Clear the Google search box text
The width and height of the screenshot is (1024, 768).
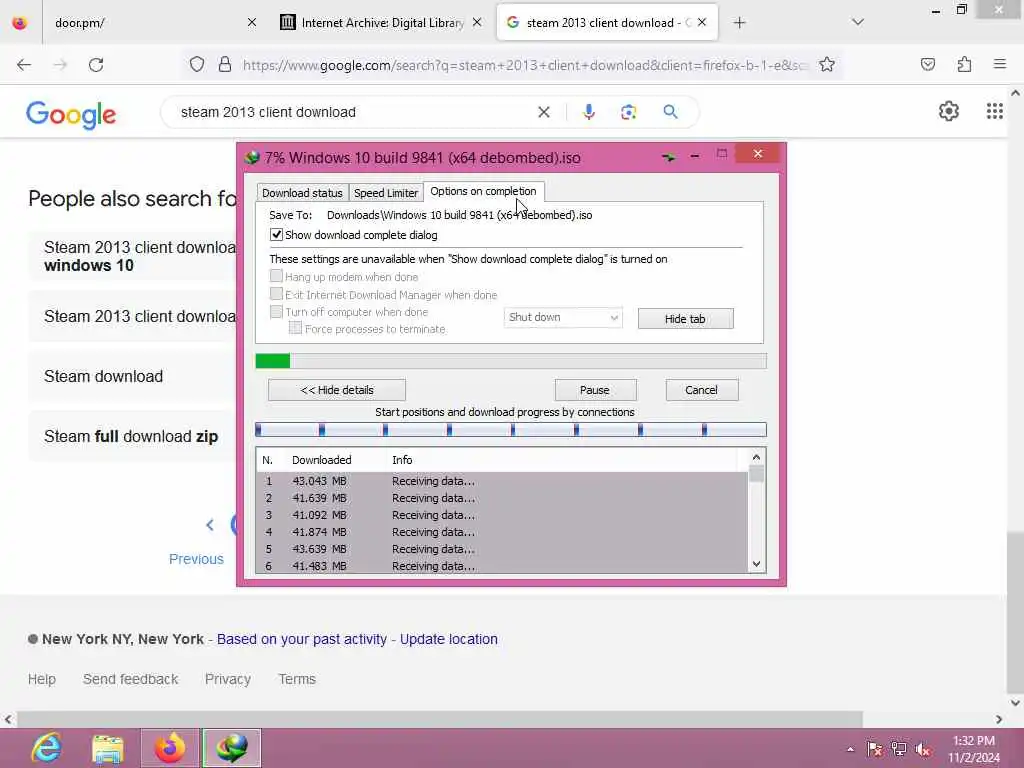[543, 112]
